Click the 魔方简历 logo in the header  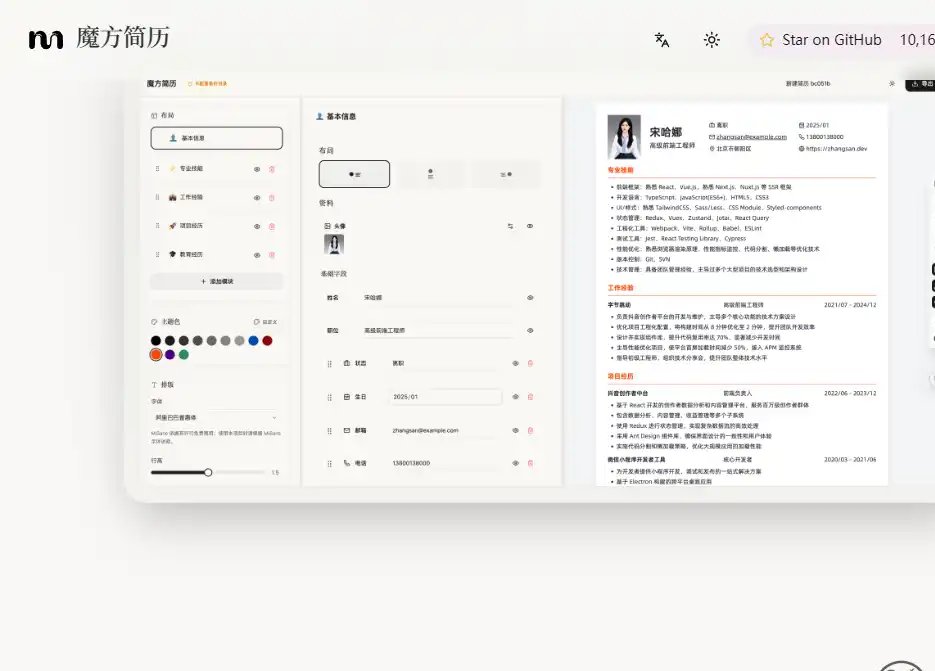99,38
